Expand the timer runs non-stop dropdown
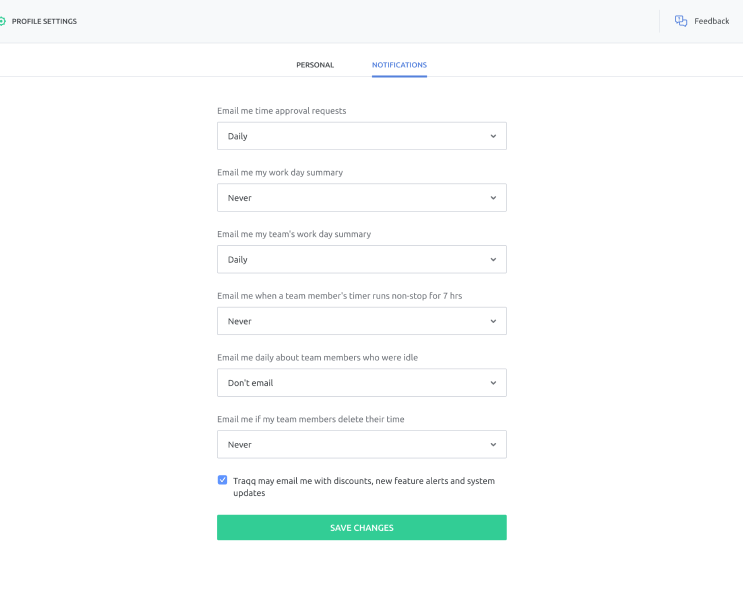This screenshot has width=743, height=603. pyautogui.click(x=362, y=321)
